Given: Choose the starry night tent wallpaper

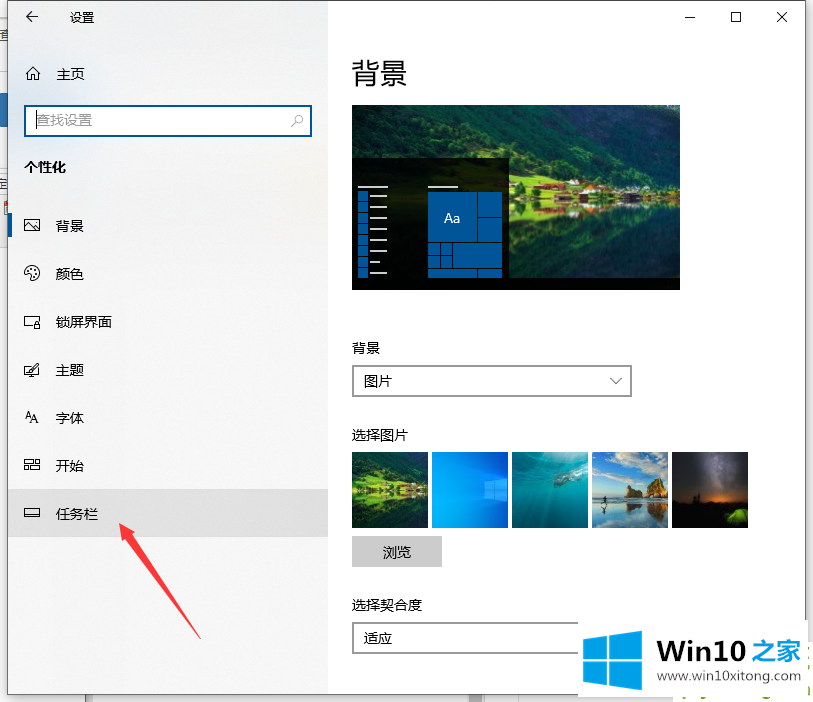Looking at the screenshot, I should click(x=710, y=490).
